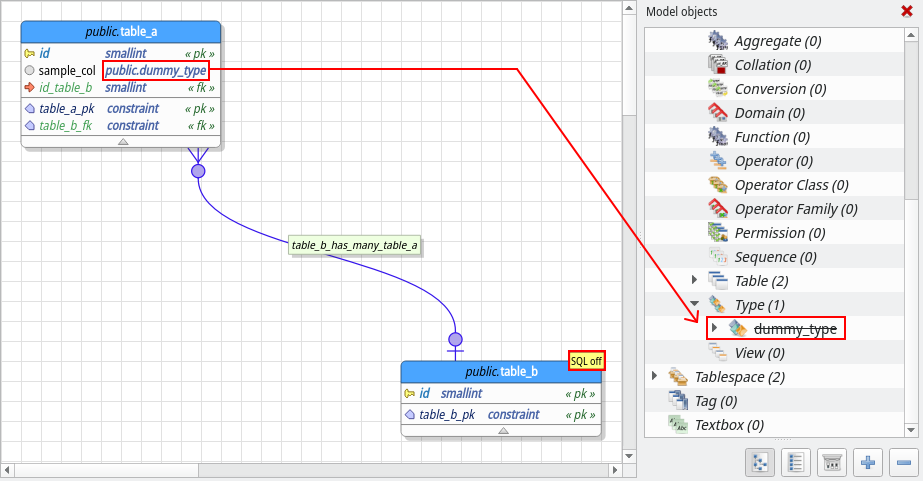Click the Domain icon in the tree
Viewport: 923px width, 481px height.
(718, 112)
